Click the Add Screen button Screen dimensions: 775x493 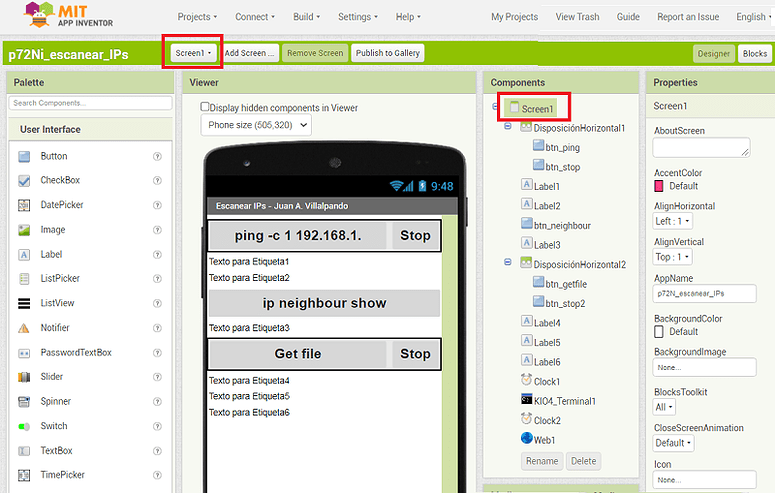coord(250,53)
